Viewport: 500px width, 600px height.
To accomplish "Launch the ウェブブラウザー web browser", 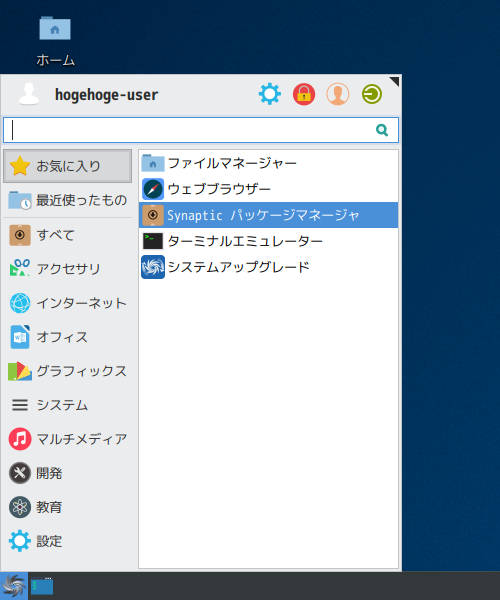I will coord(268,189).
